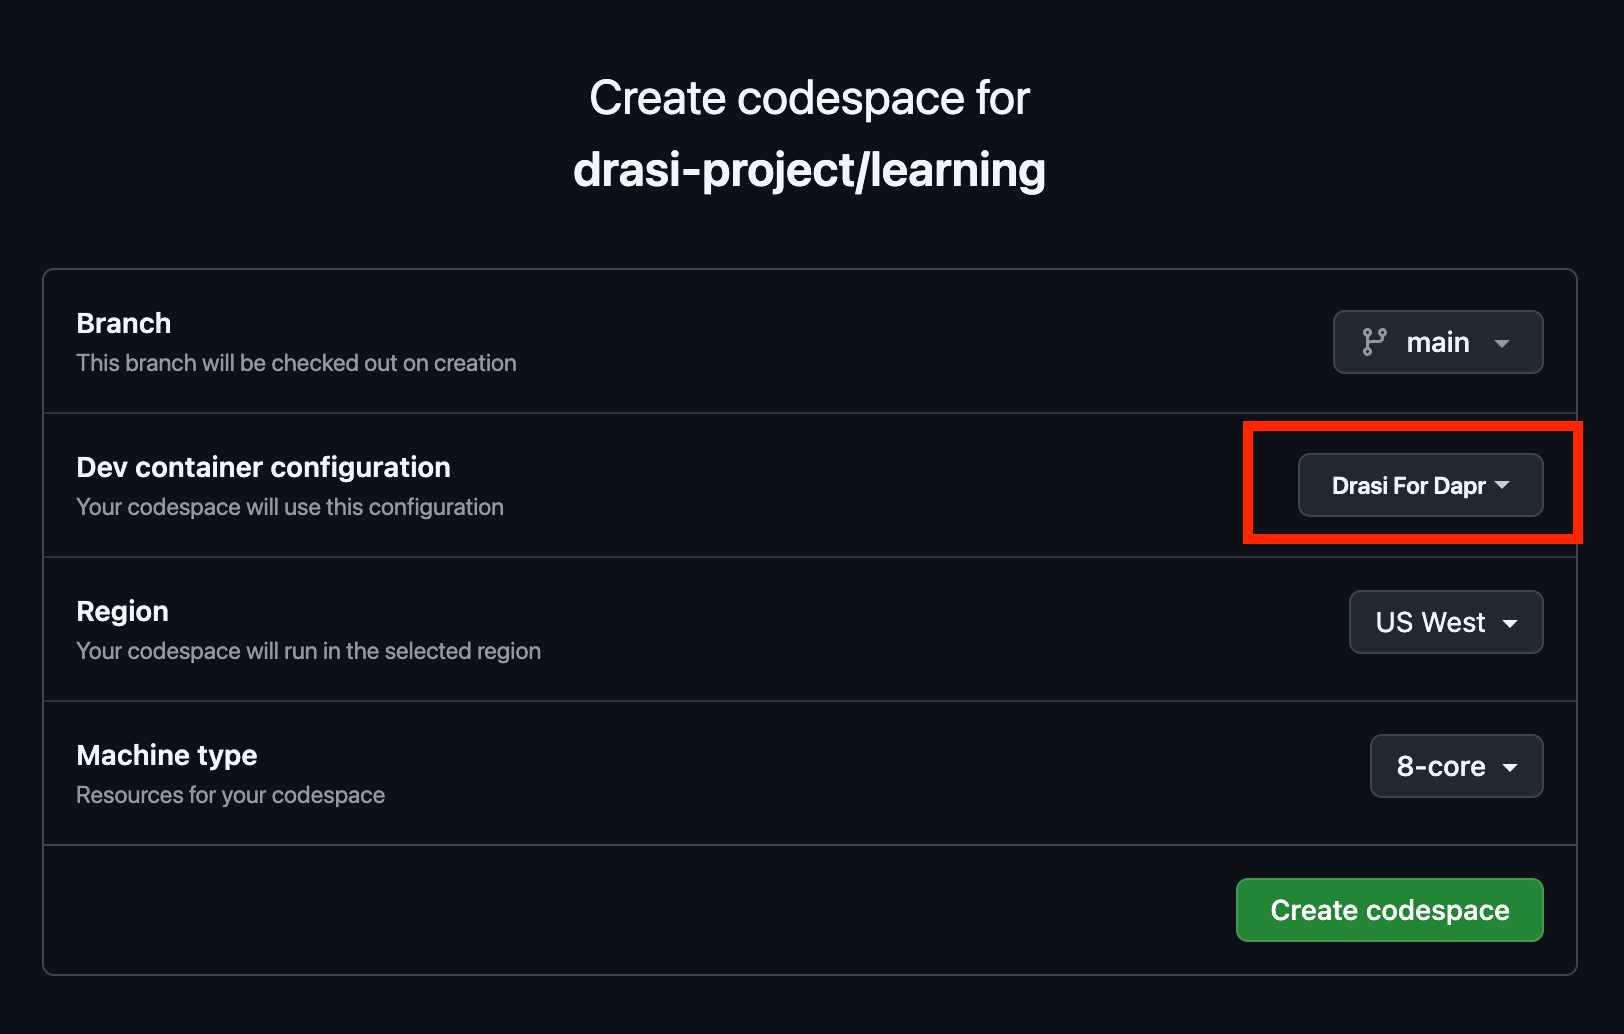The width and height of the screenshot is (1624, 1034).
Task: Click the git branch icon beside main
Action: (1375, 342)
